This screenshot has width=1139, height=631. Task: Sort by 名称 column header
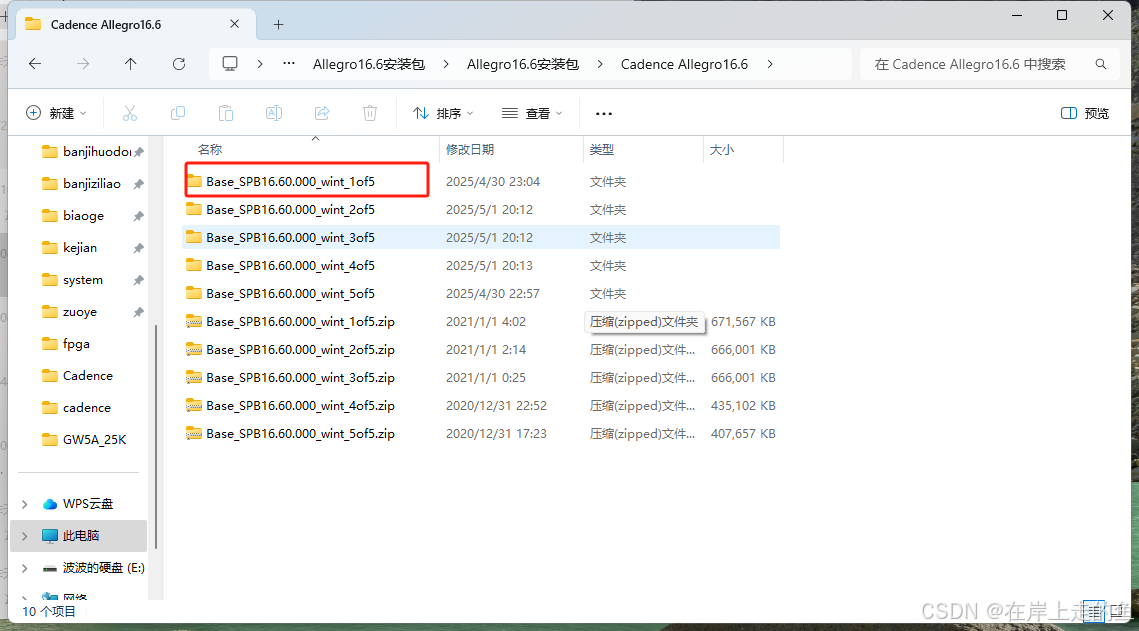click(x=210, y=150)
